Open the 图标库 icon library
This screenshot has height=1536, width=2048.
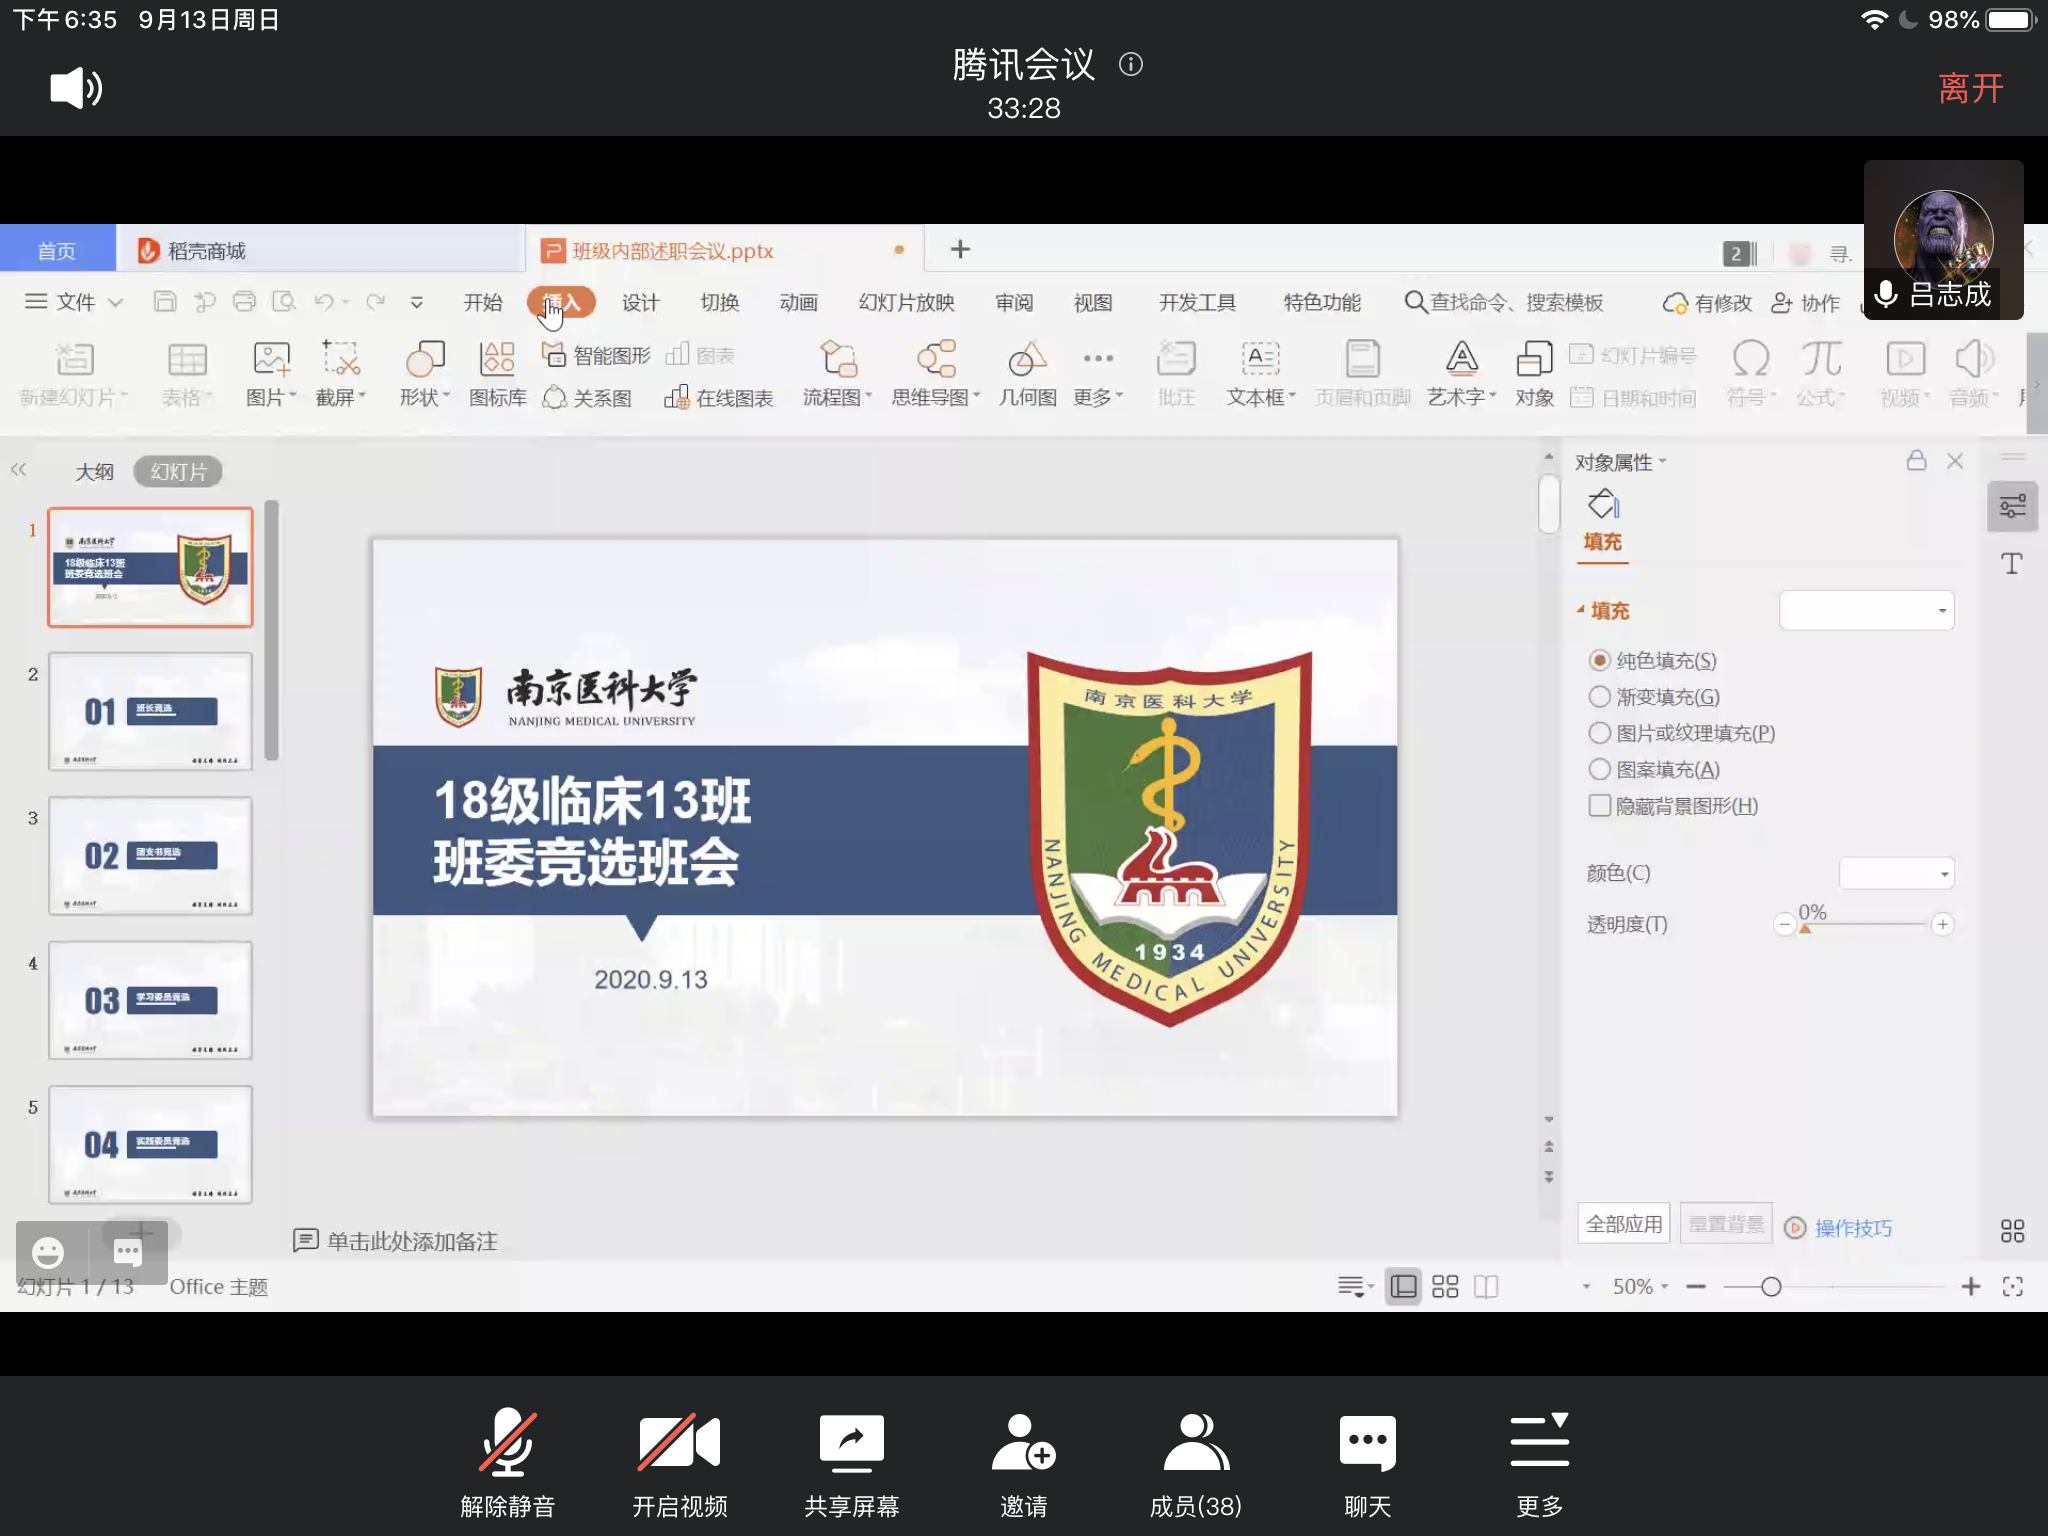point(497,374)
